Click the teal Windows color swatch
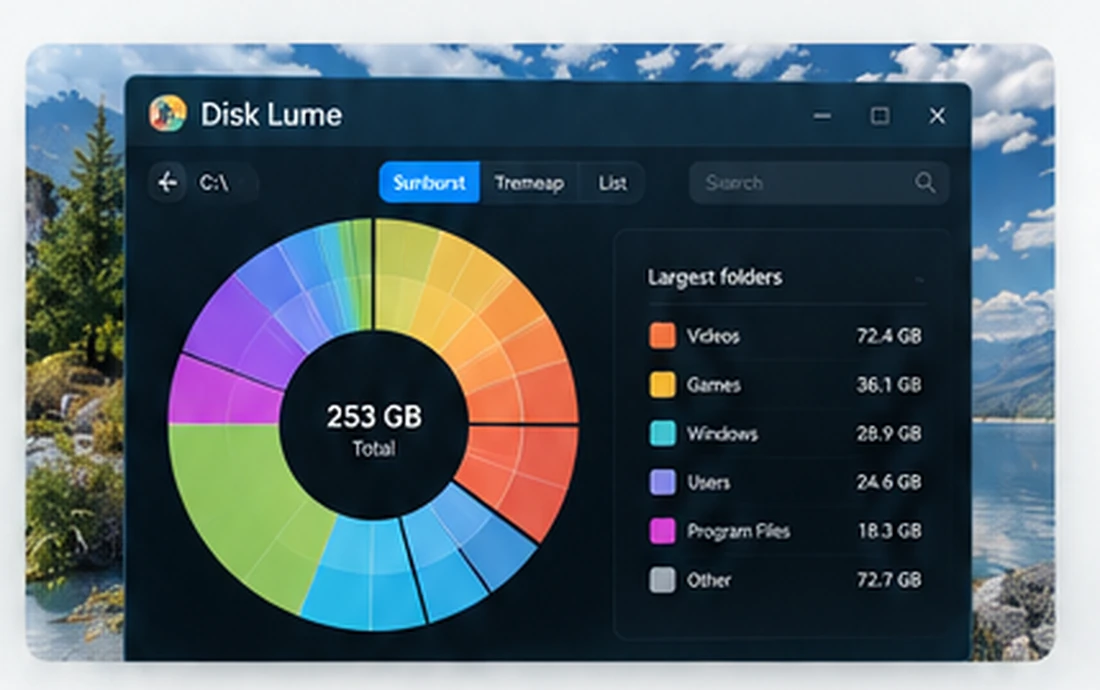The image size is (1100, 690). pos(662,433)
